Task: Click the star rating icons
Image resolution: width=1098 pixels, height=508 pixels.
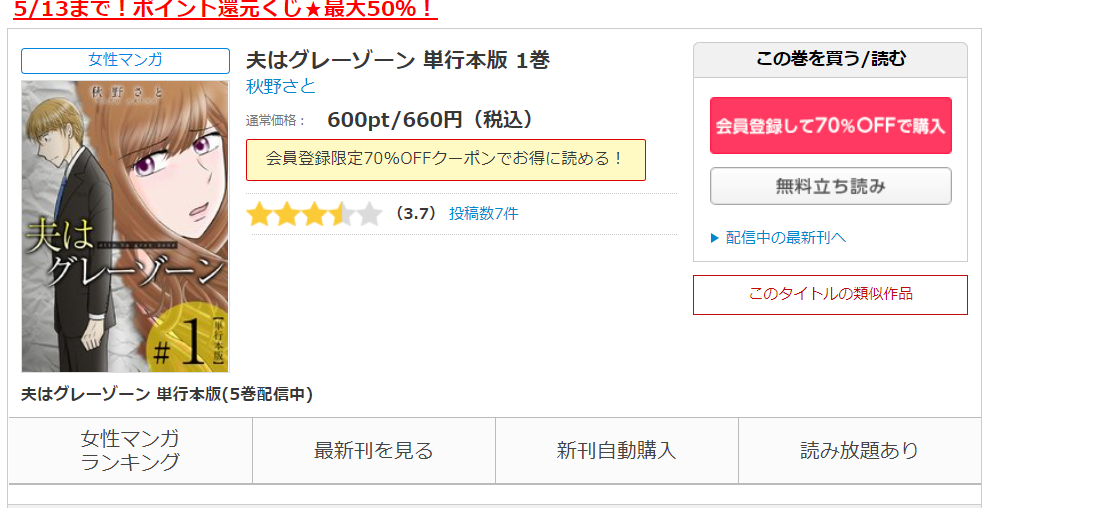Action: [x=314, y=214]
